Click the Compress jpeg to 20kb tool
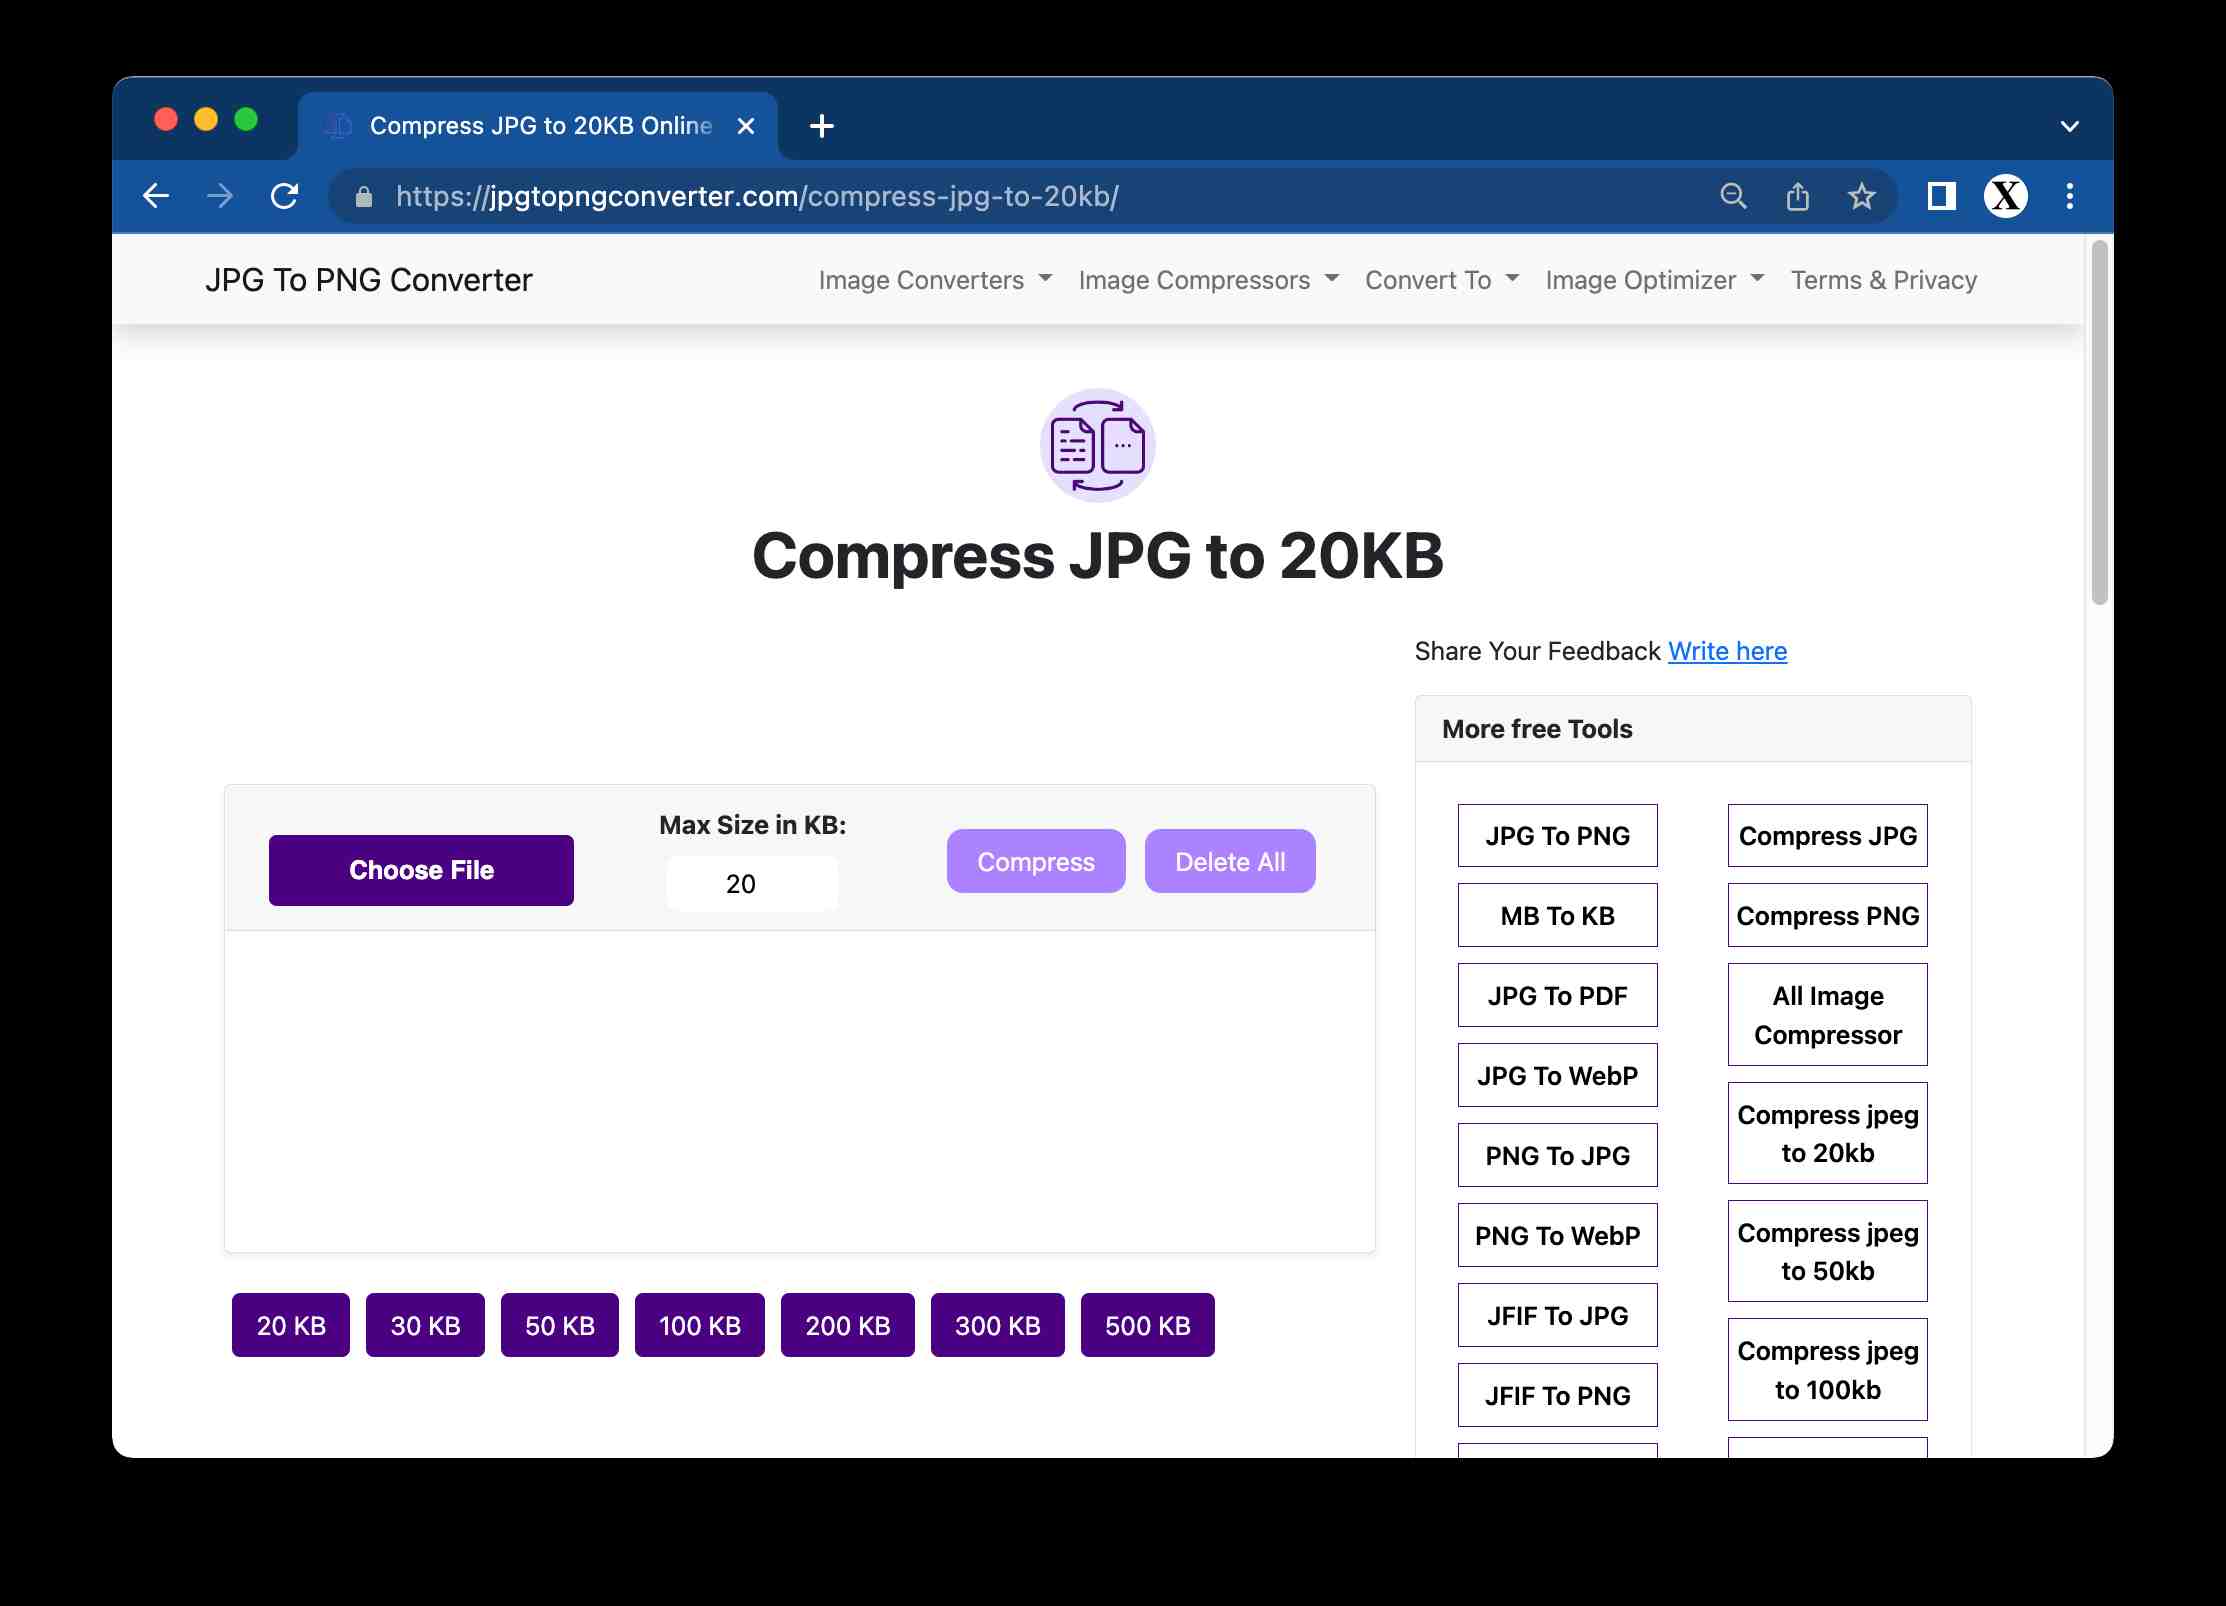 click(1827, 1132)
